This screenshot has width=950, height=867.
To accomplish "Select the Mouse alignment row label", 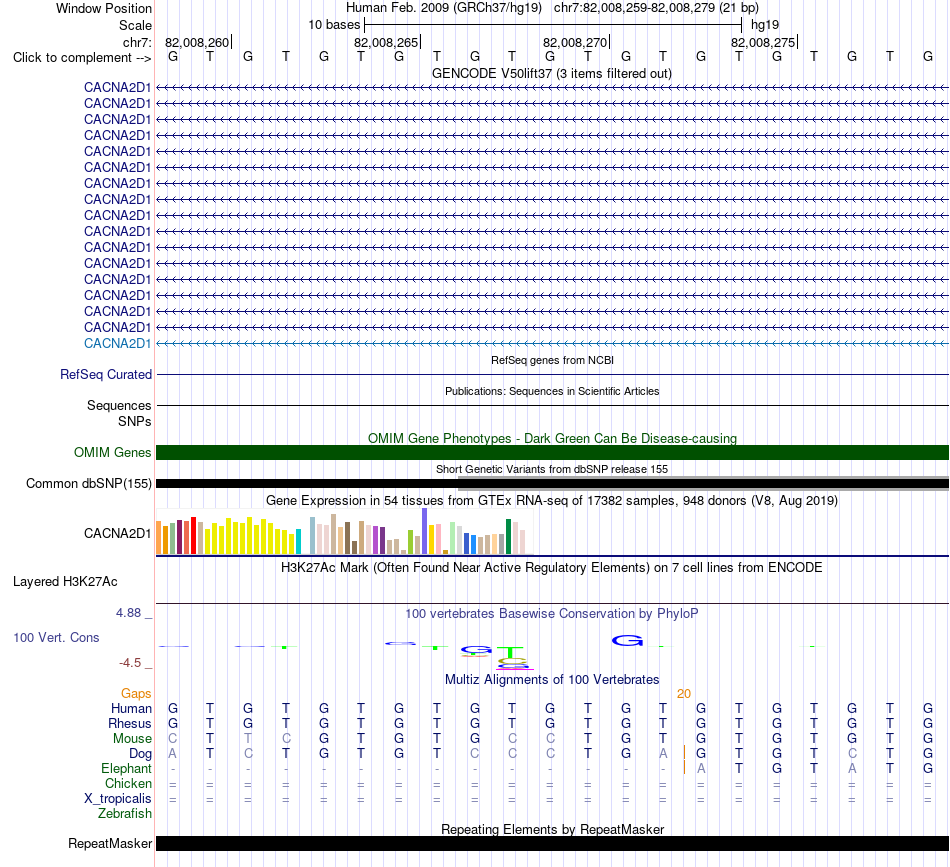I will 132,739.
